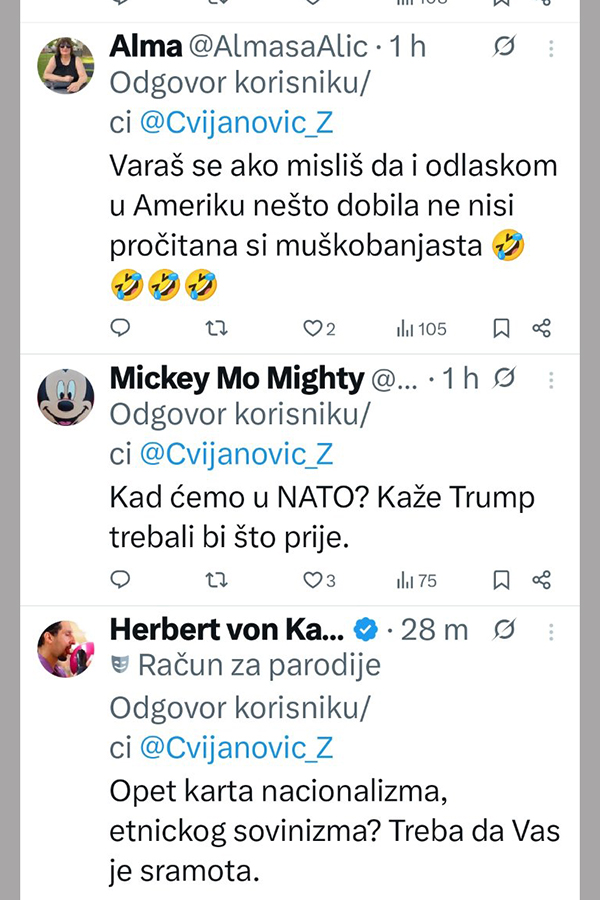The width and height of the screenshot is (600, 900).
Task: Open Alma's profile picture
Action: (66, 64)
